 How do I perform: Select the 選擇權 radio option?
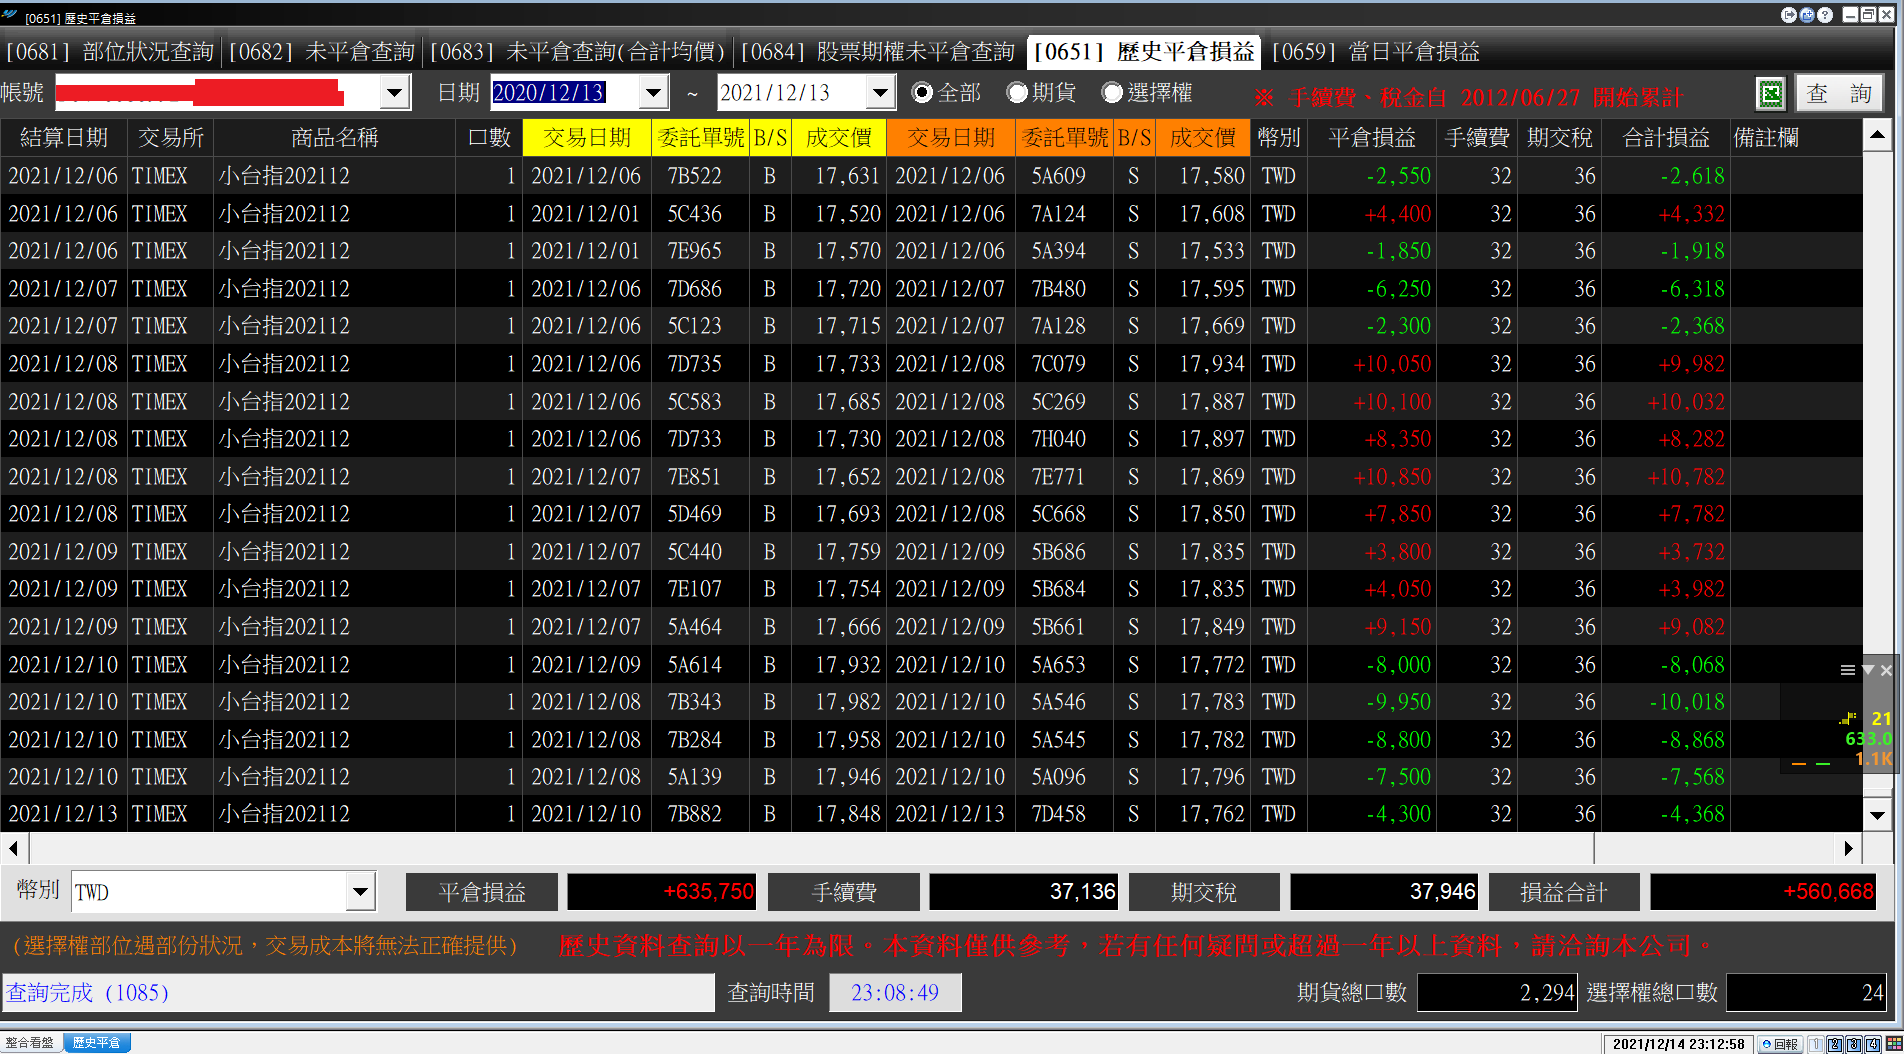click(x=1147, y=93)
